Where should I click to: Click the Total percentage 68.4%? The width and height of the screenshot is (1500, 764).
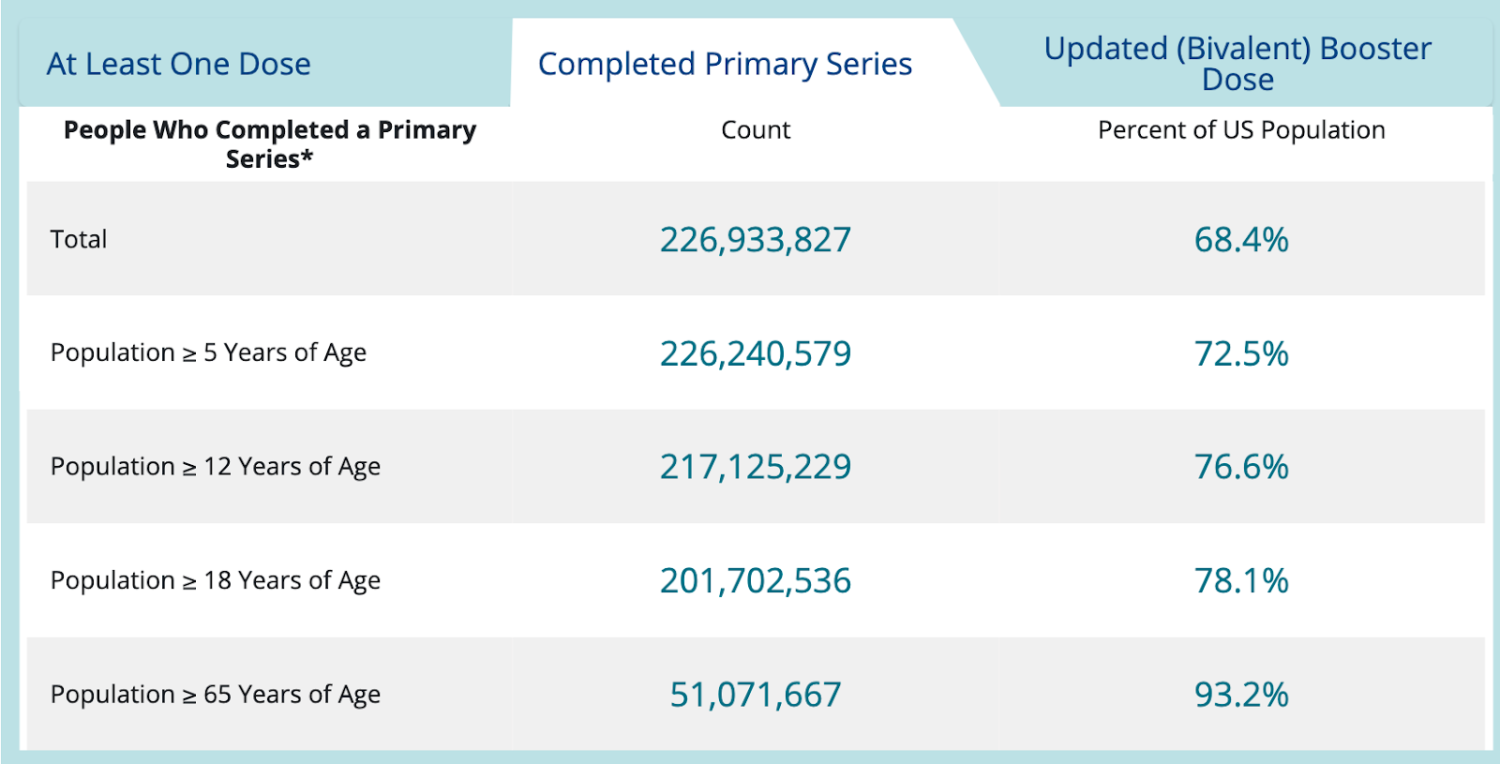click(1242, 240)
